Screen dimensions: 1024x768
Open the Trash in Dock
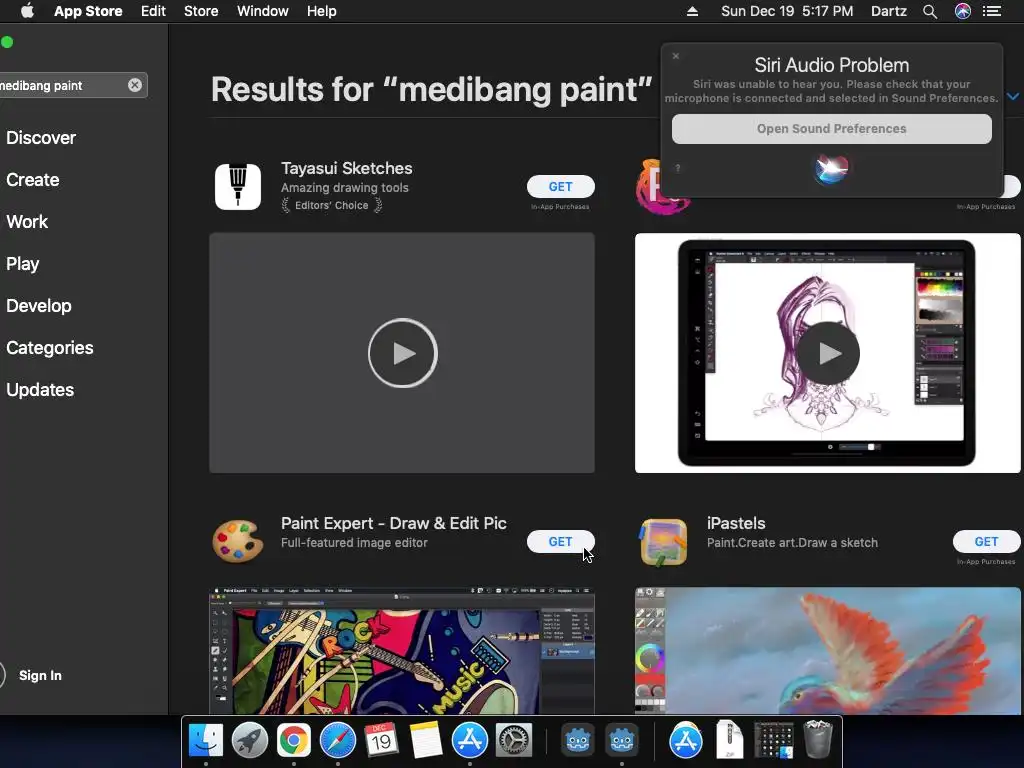pos(817,740)
